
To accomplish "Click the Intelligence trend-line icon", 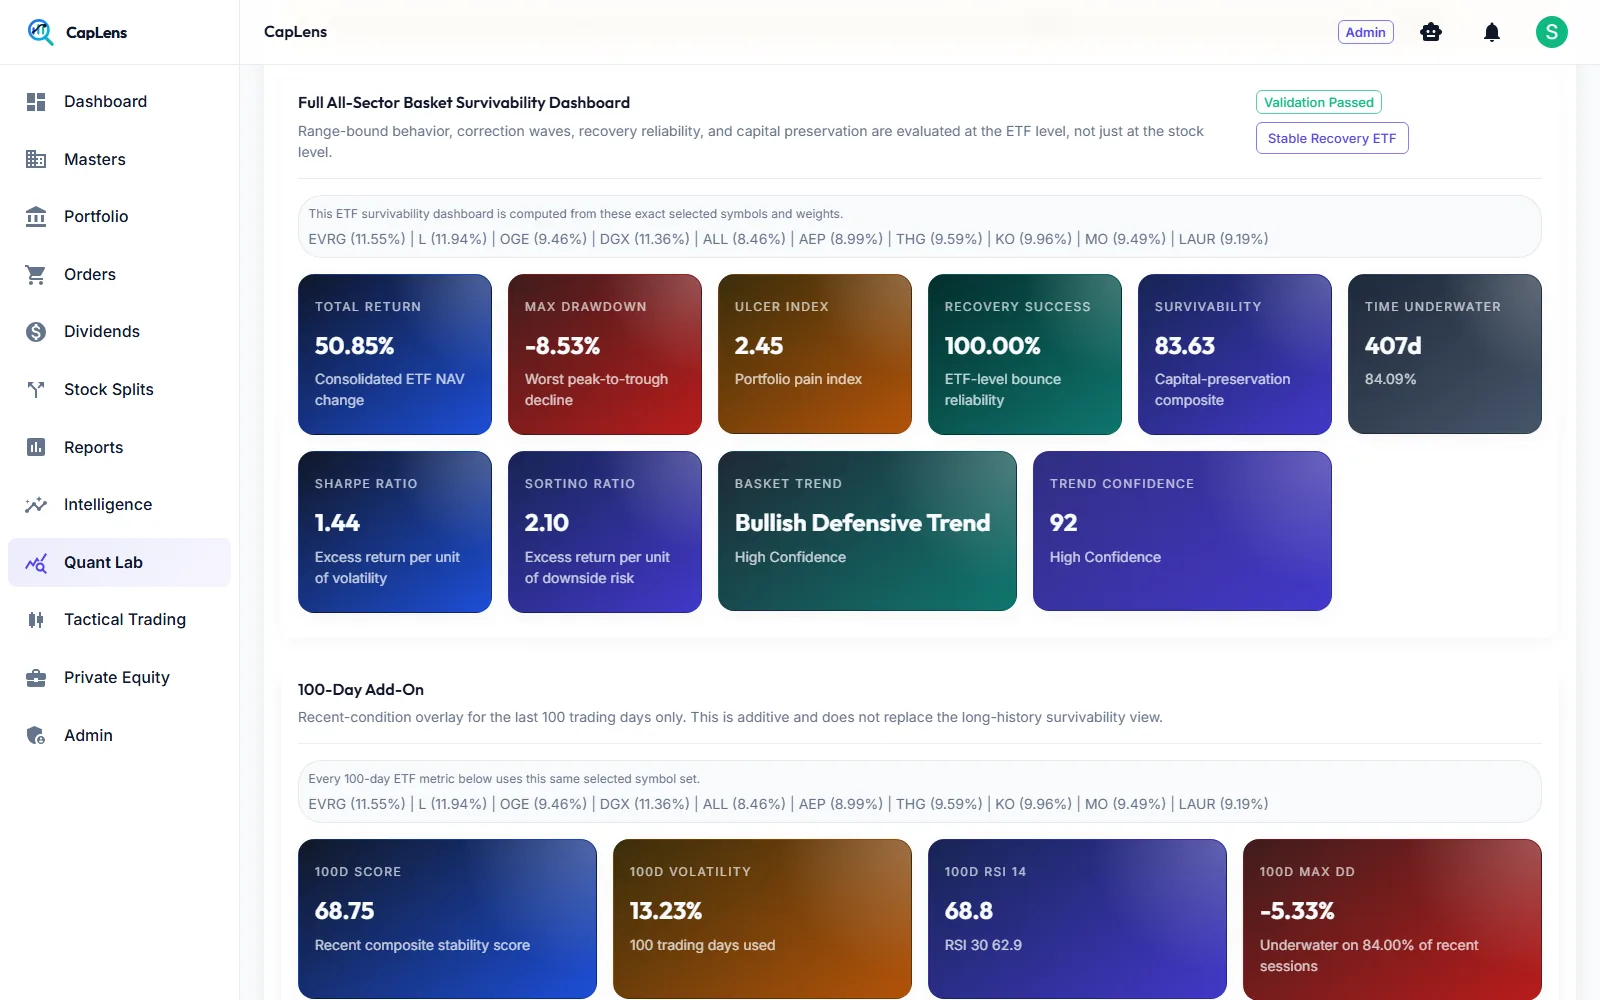I will pos(36,505).
